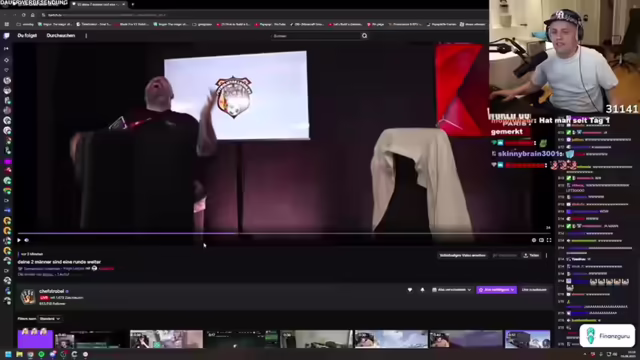Open Spotify from the taskbar
The width and height of the screenshot is (640, 360).
click(x=41, y=354)
